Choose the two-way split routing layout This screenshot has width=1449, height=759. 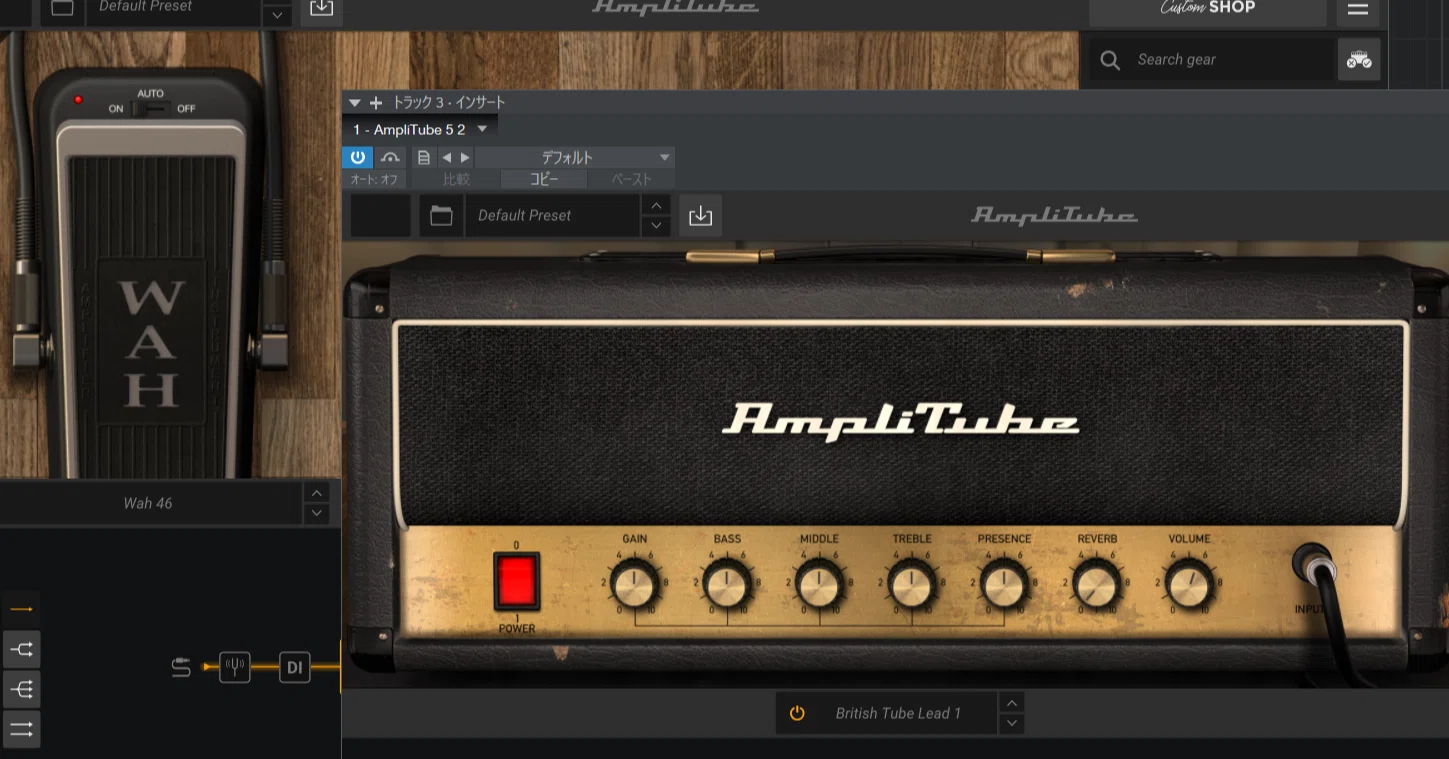click(x=21, y=649)
